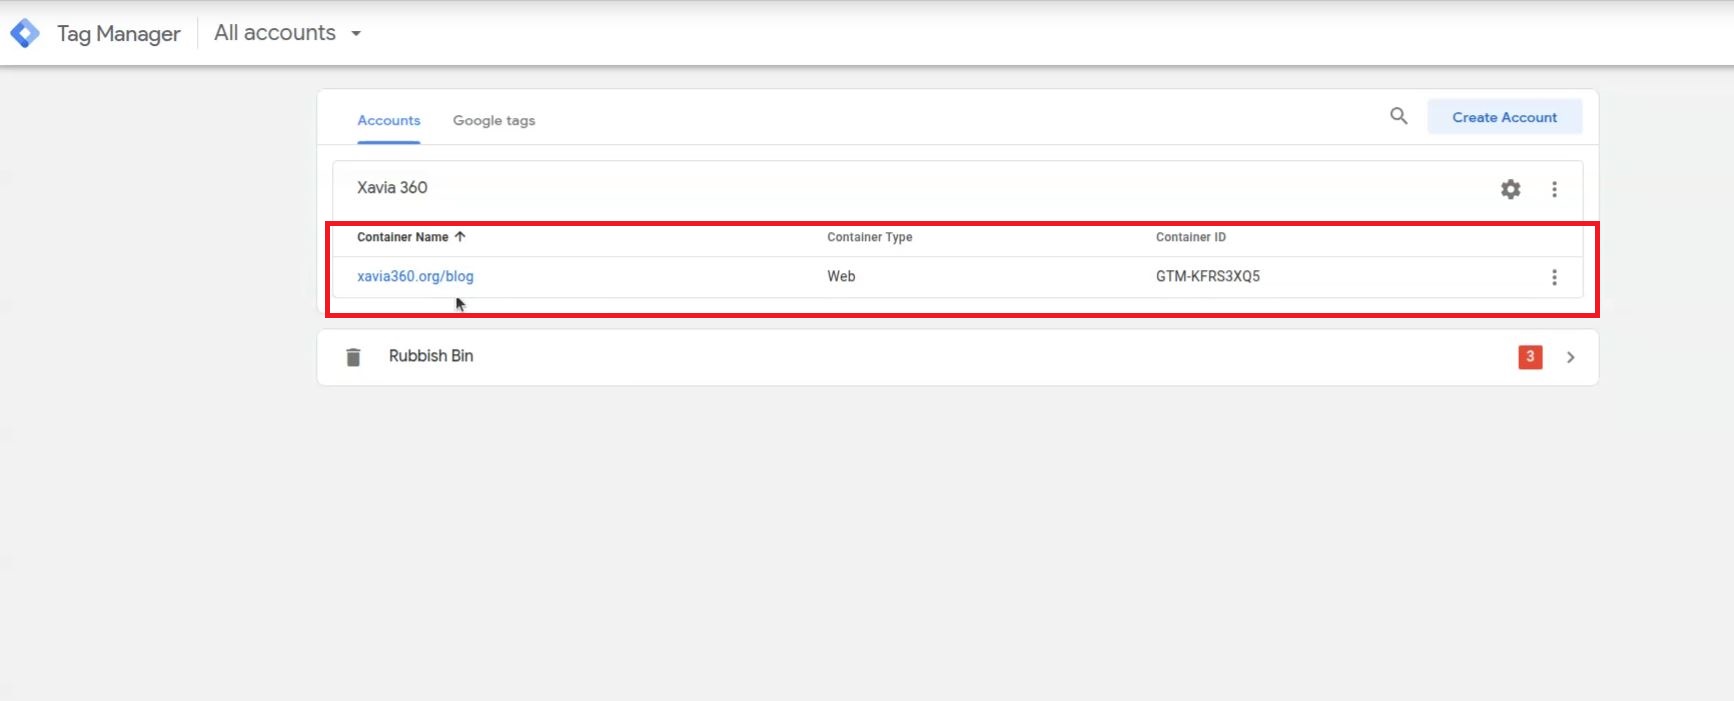This screenshot has width=1734, height=701.
Task: Click the search magnifier icon
Action: coord(1399,116)
